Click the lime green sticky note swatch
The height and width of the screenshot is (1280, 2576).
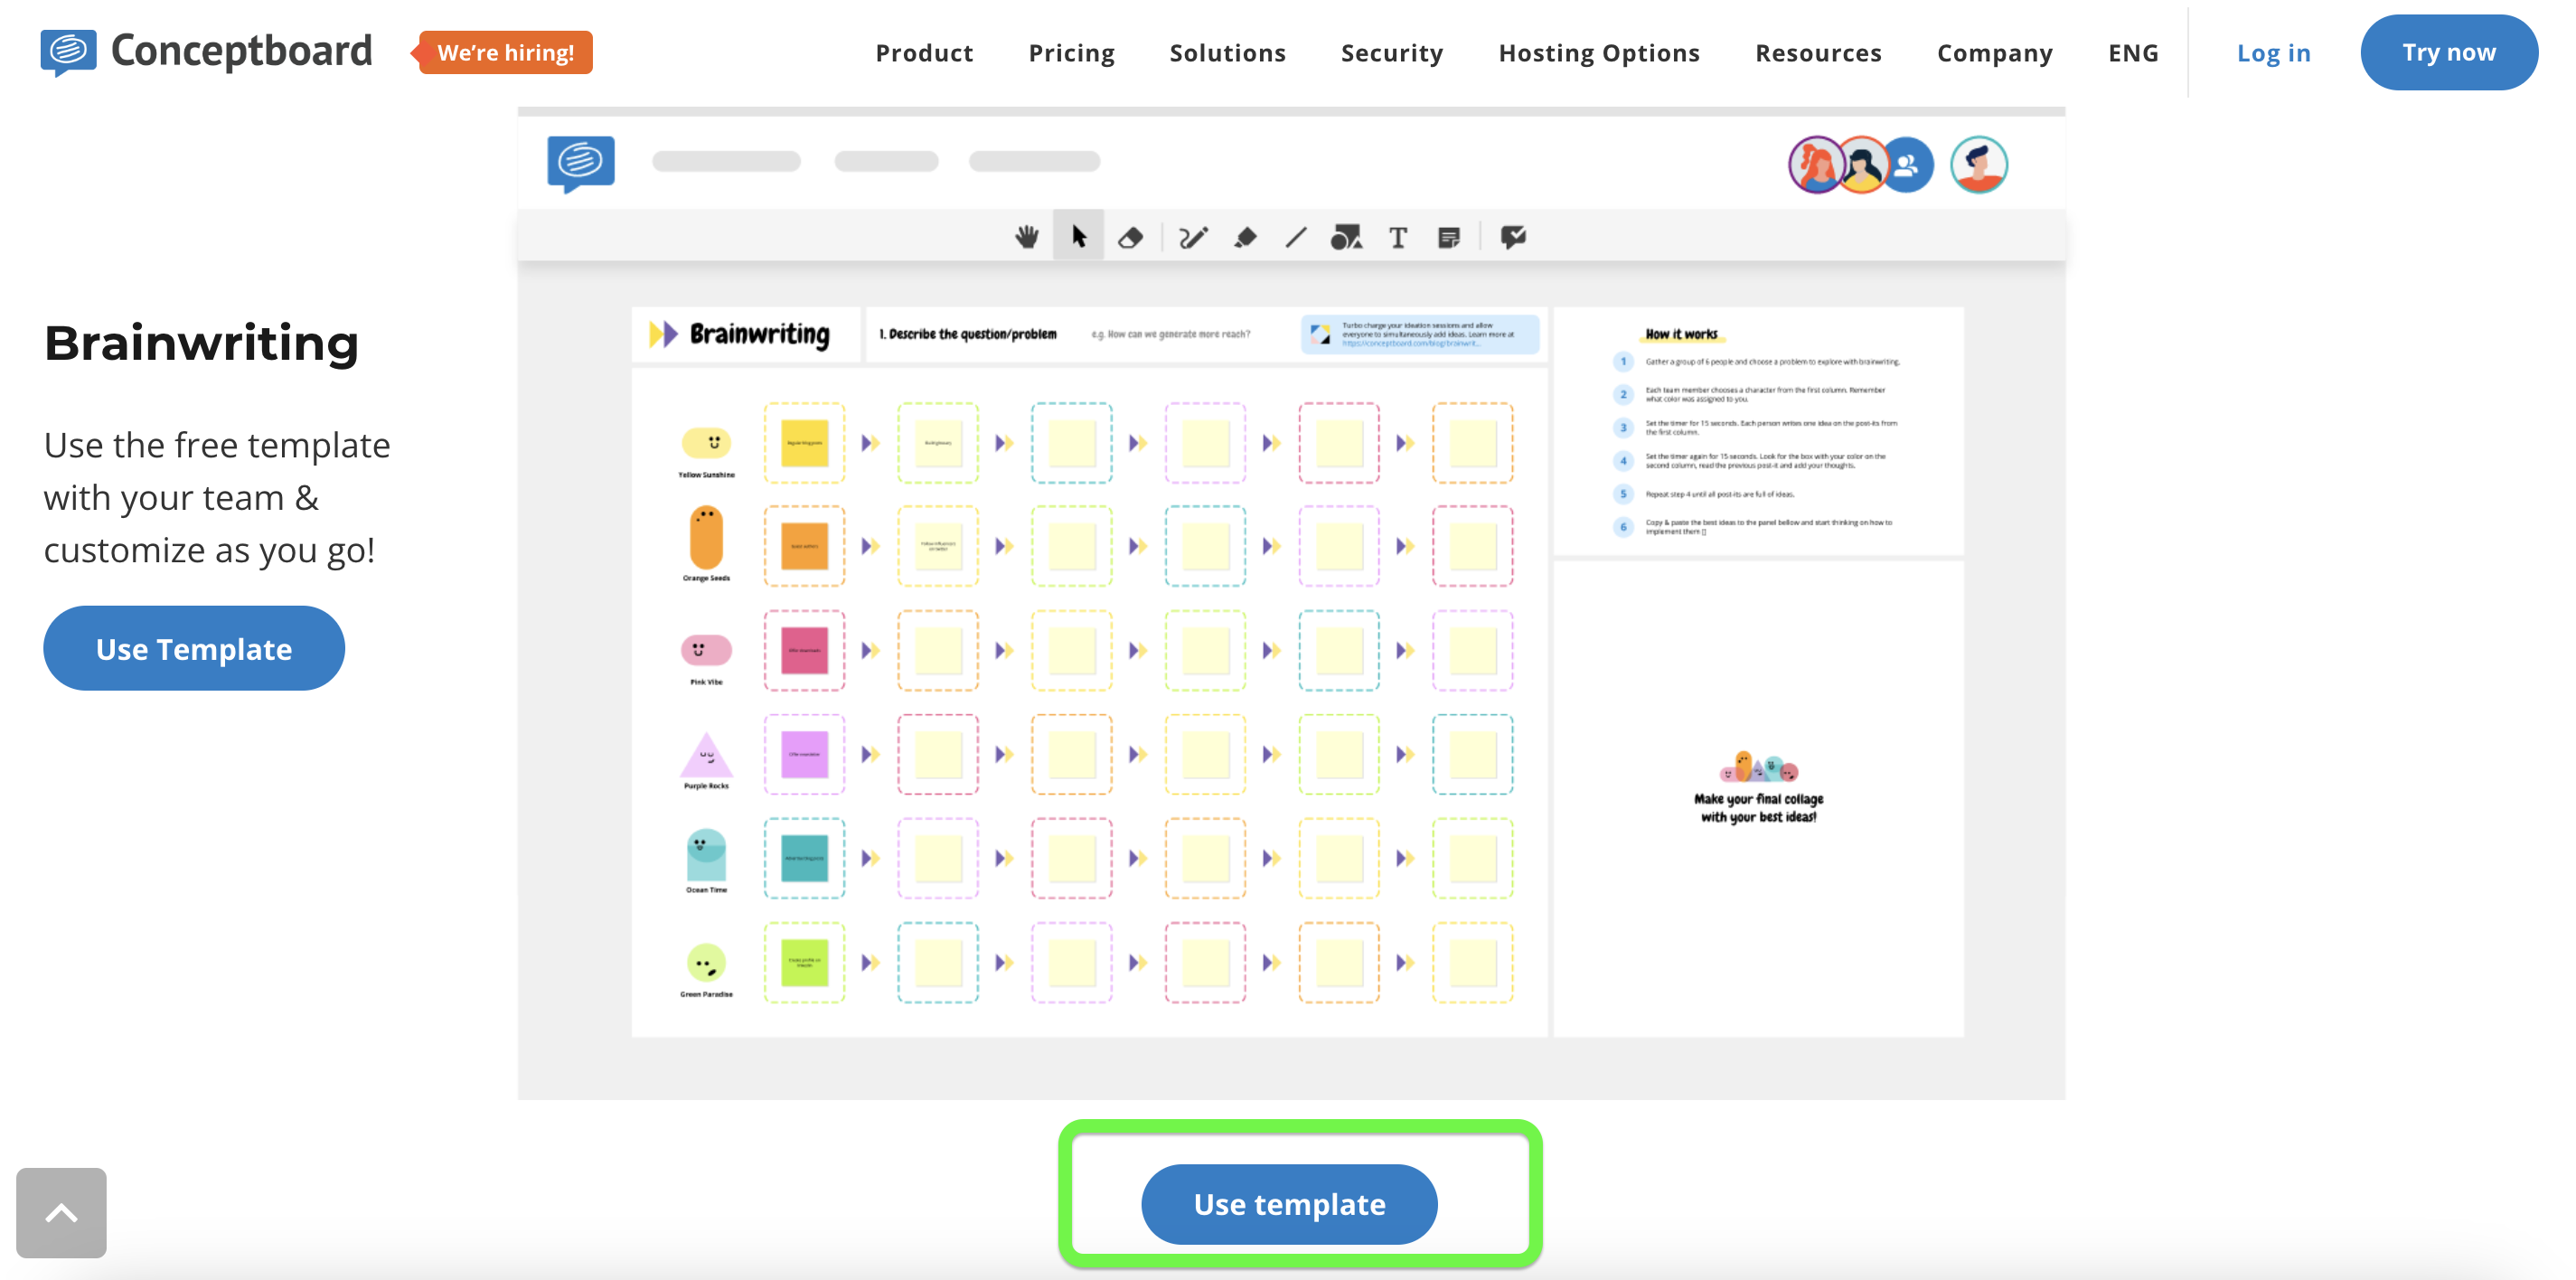click(x=804, y=962)
